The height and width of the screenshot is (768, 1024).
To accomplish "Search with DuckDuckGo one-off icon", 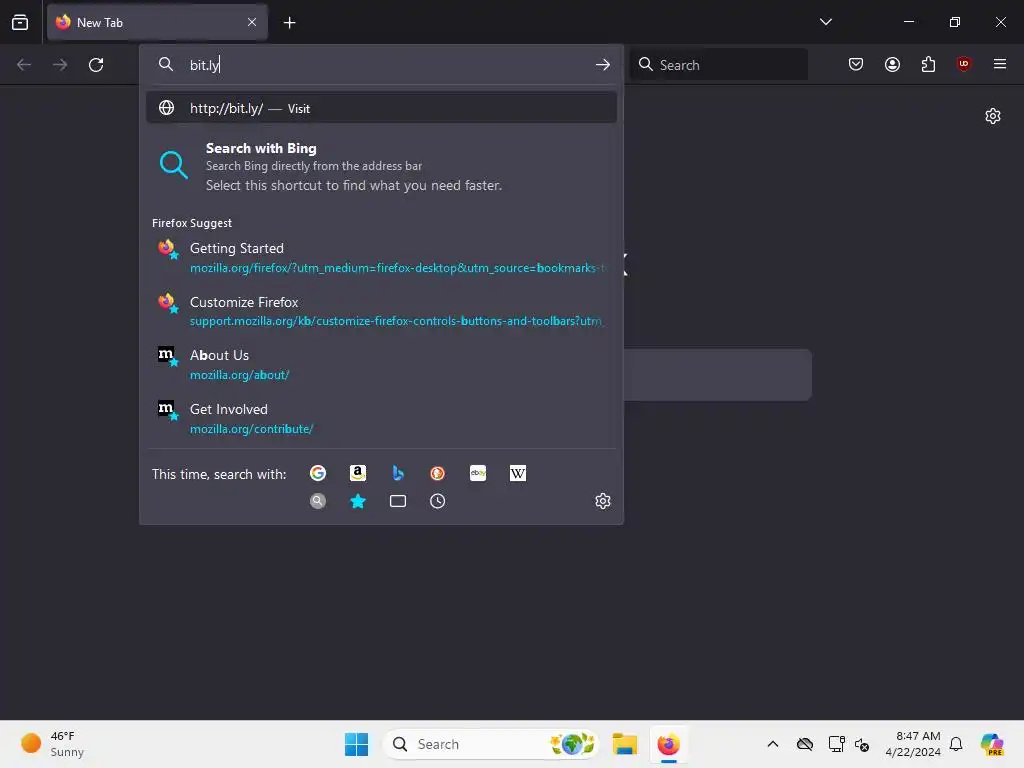I will pyautogui.click(x=438, y=473).
